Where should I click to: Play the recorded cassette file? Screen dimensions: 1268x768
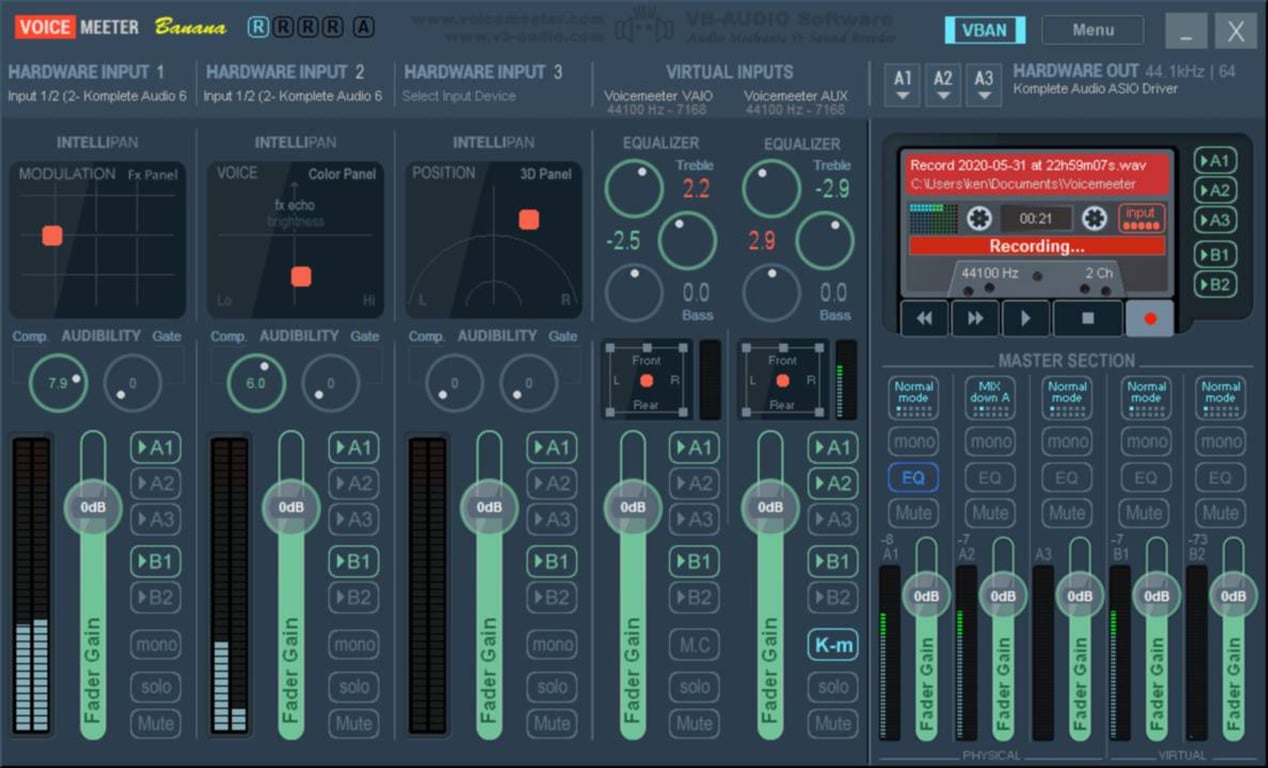(x=1025, y=318)
